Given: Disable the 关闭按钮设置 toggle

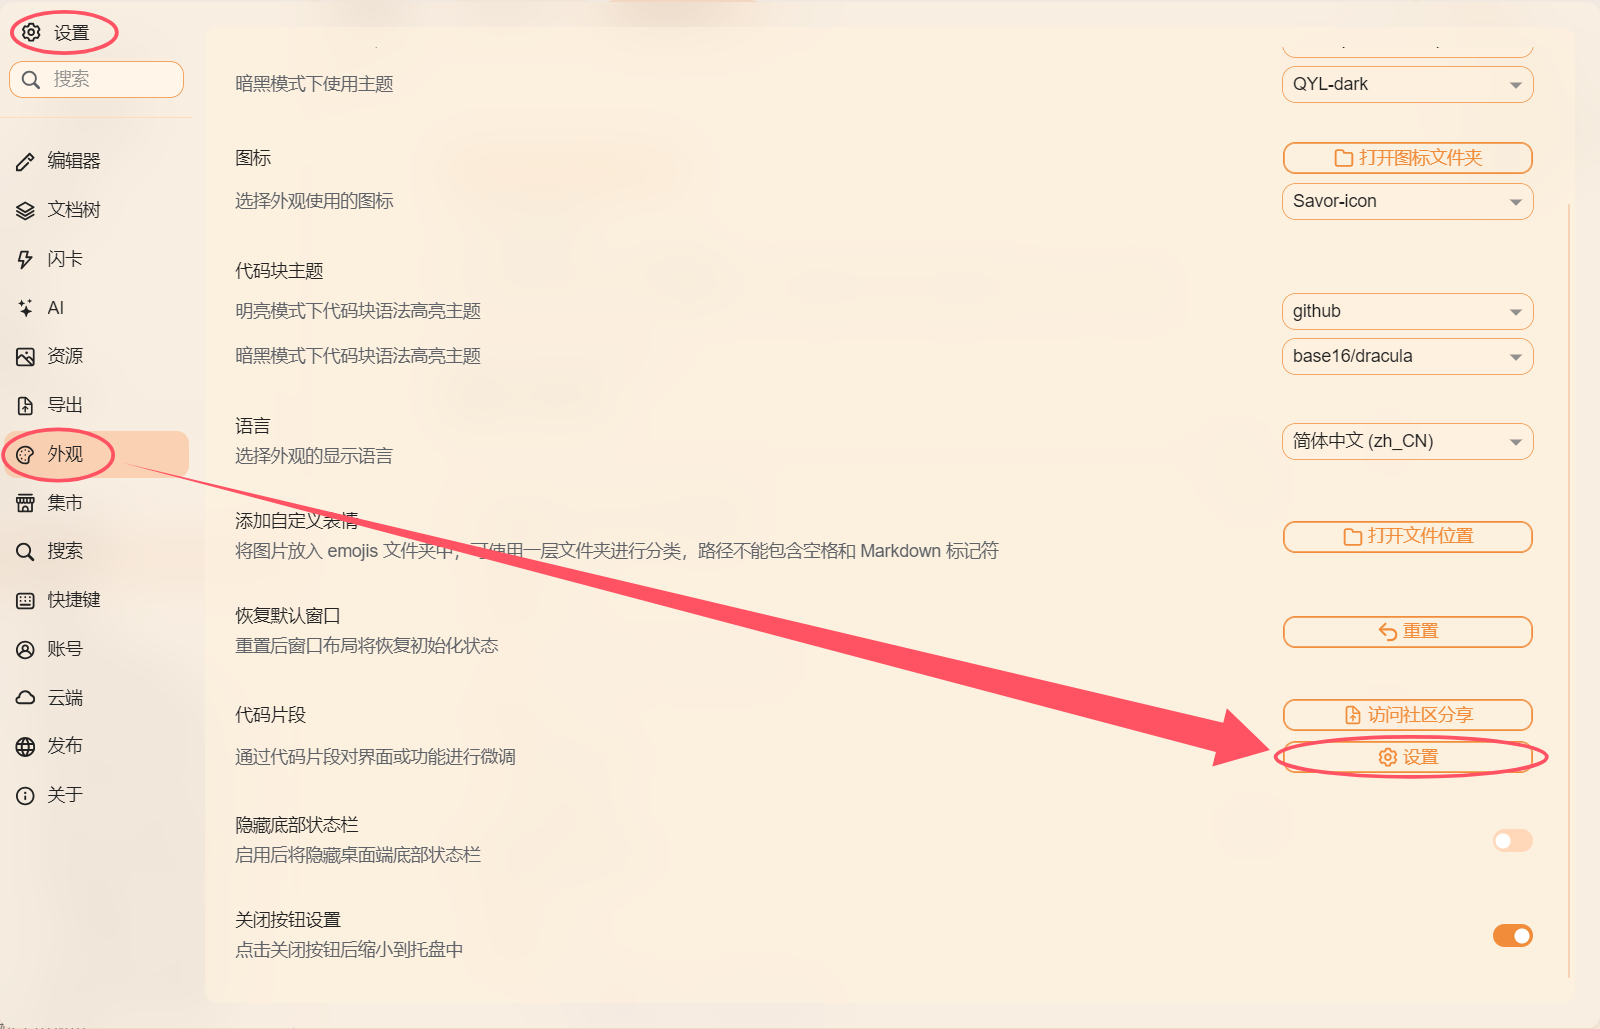Looking at the screenshot, I should click(x=1512, y=936).
